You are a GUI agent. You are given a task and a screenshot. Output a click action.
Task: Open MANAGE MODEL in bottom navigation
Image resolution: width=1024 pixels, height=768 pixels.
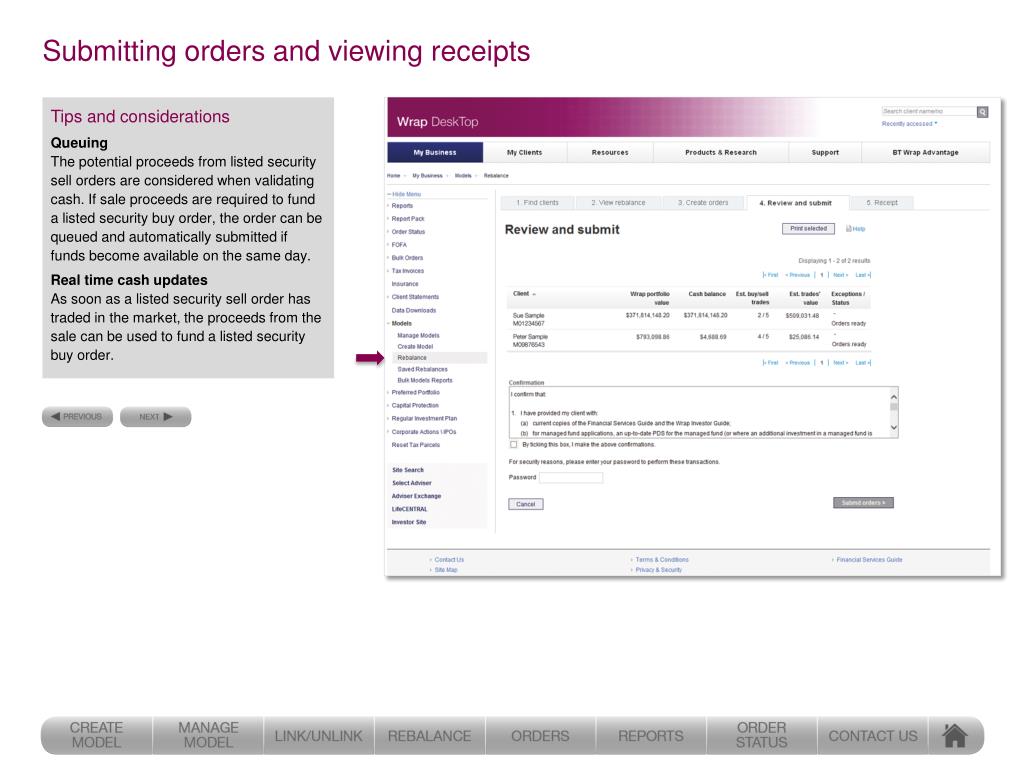(208, 735)
